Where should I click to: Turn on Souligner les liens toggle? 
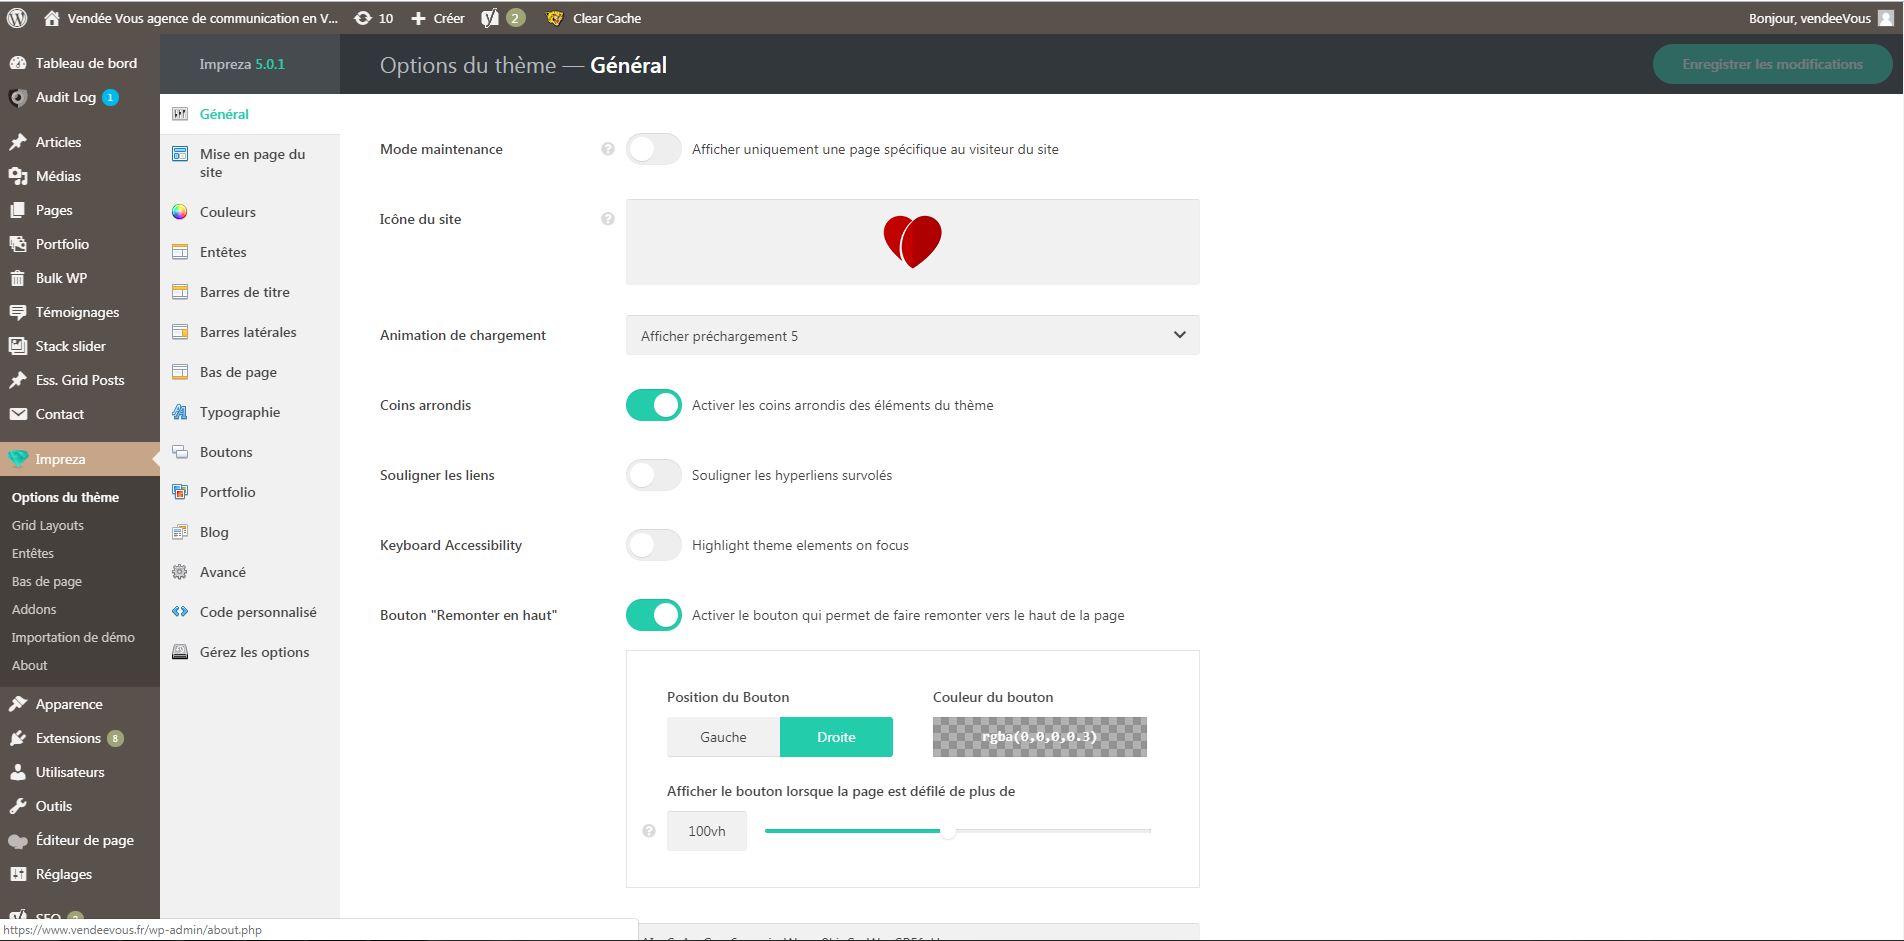[x=654, y=475]
